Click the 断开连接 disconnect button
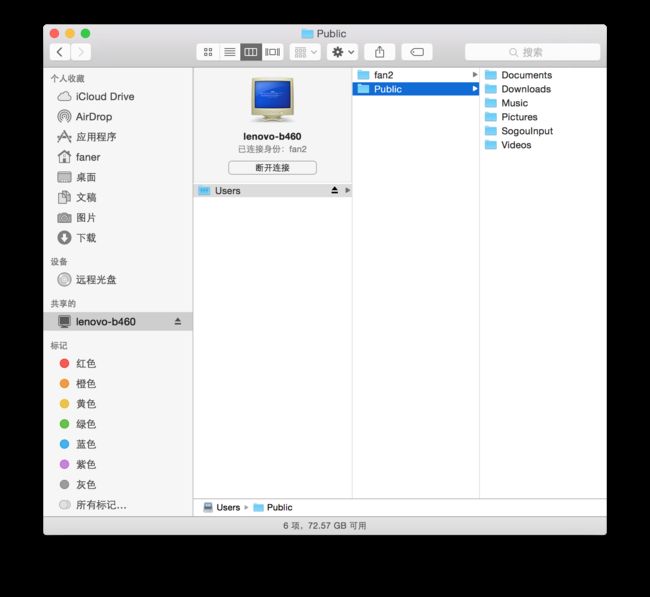The width and height of the screenshot is (650, 597). [x=272, y=168]
